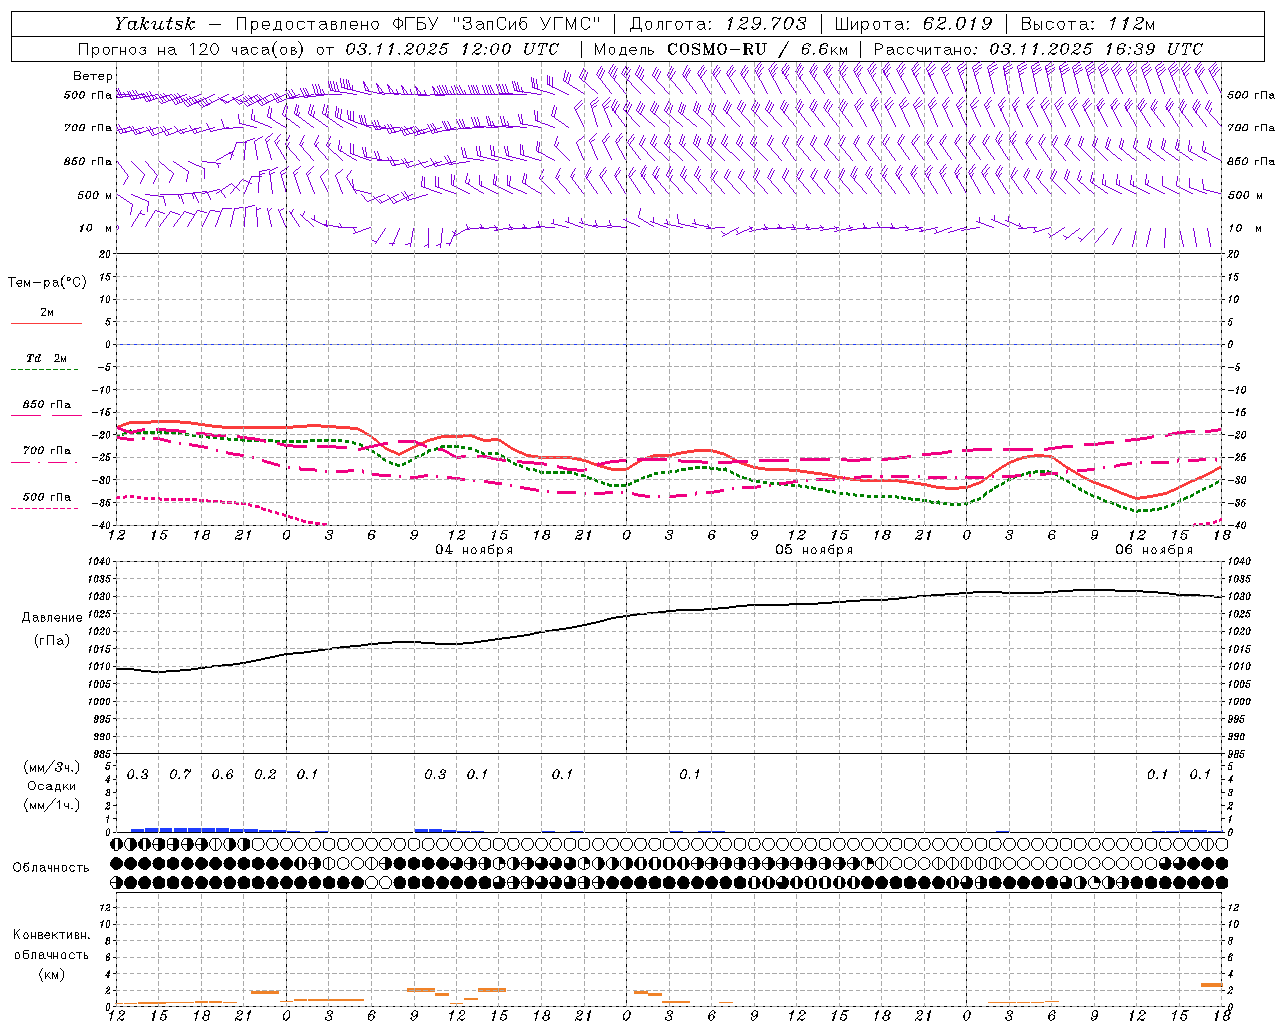This screenshot has height=1024, width=1280.
Task: Click the precipitation value 0.6
Action: click(x=222, y=775)
